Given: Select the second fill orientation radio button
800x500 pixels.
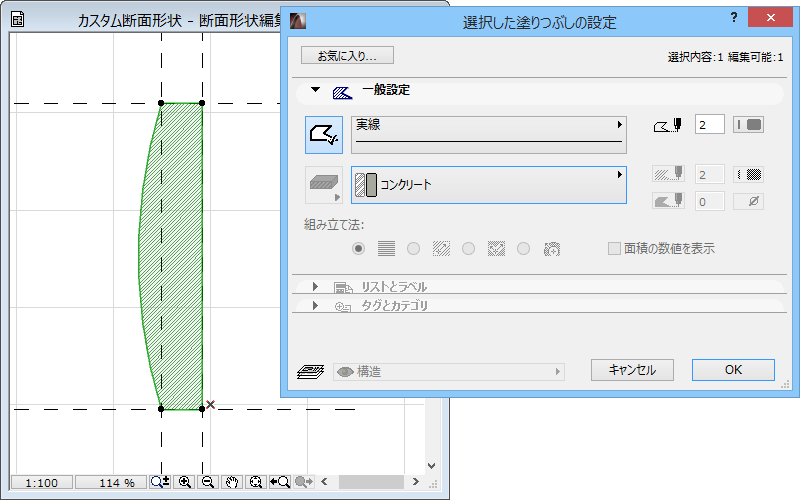Looking at the screenshot, I should [413, 248].
